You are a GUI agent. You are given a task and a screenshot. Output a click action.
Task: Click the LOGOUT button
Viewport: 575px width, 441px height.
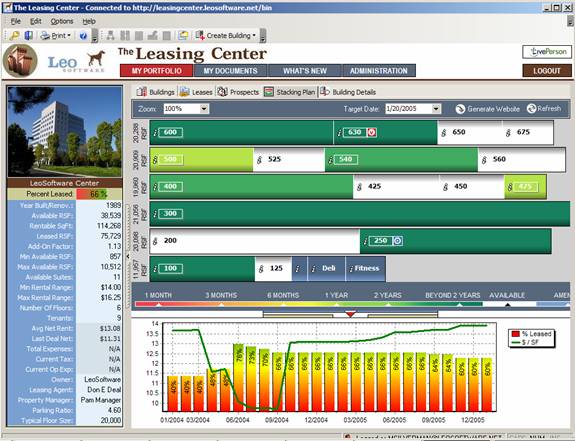(x=547, y=71)
